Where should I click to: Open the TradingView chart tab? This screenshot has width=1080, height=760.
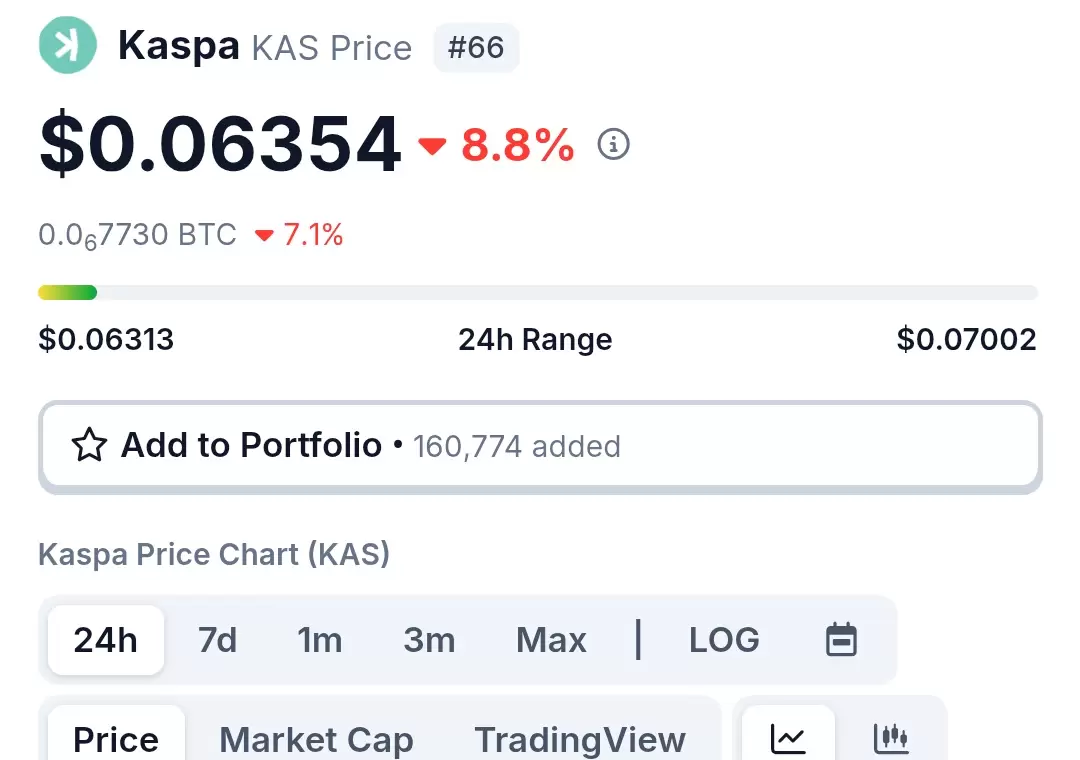[x=580, y=740]
